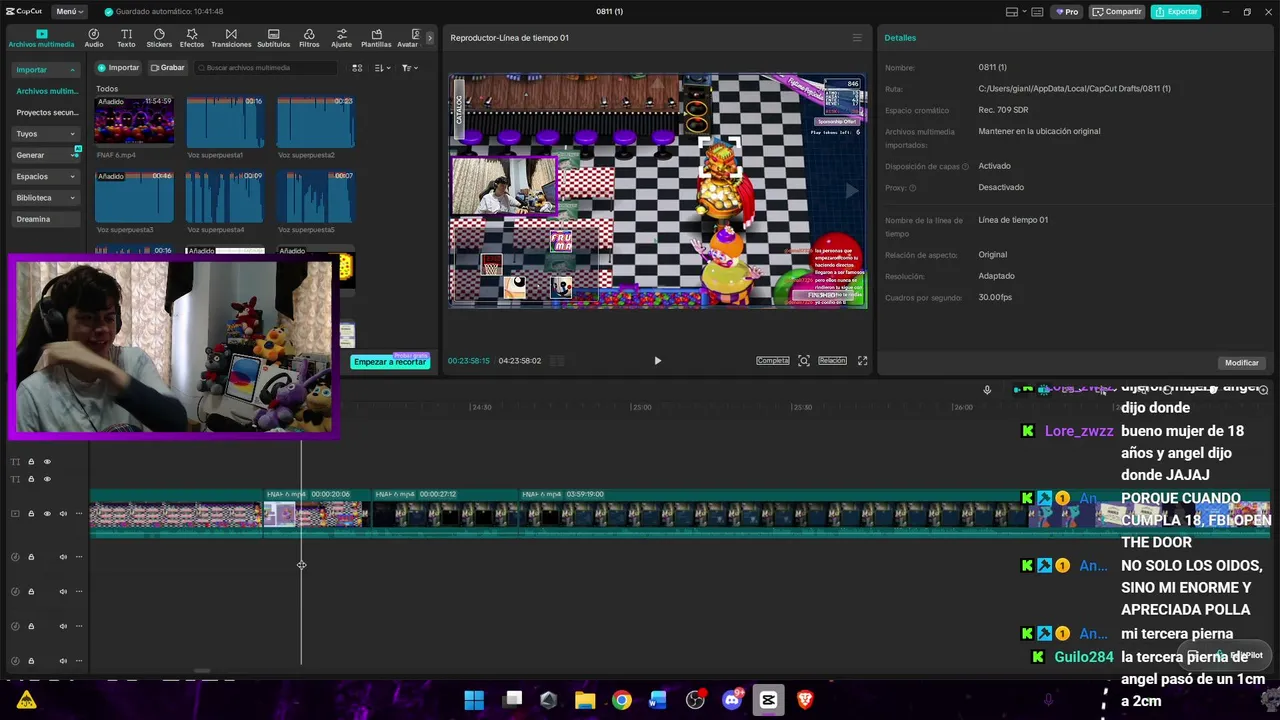
Task: Open the Transiciones panel
Action: 231,38
